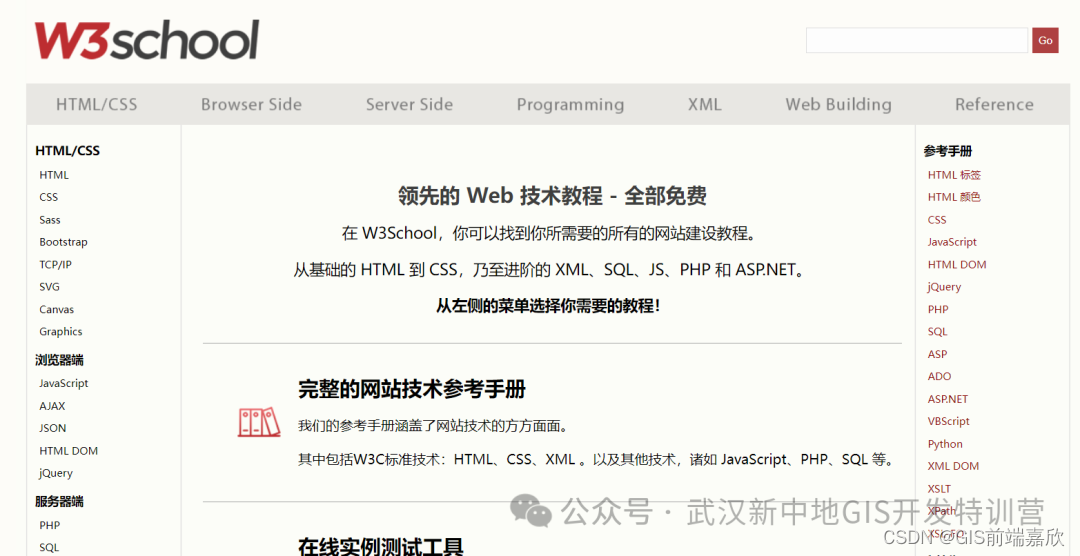
Task: Open the Server Side navigation tab
Action: [x=409, y=105]
